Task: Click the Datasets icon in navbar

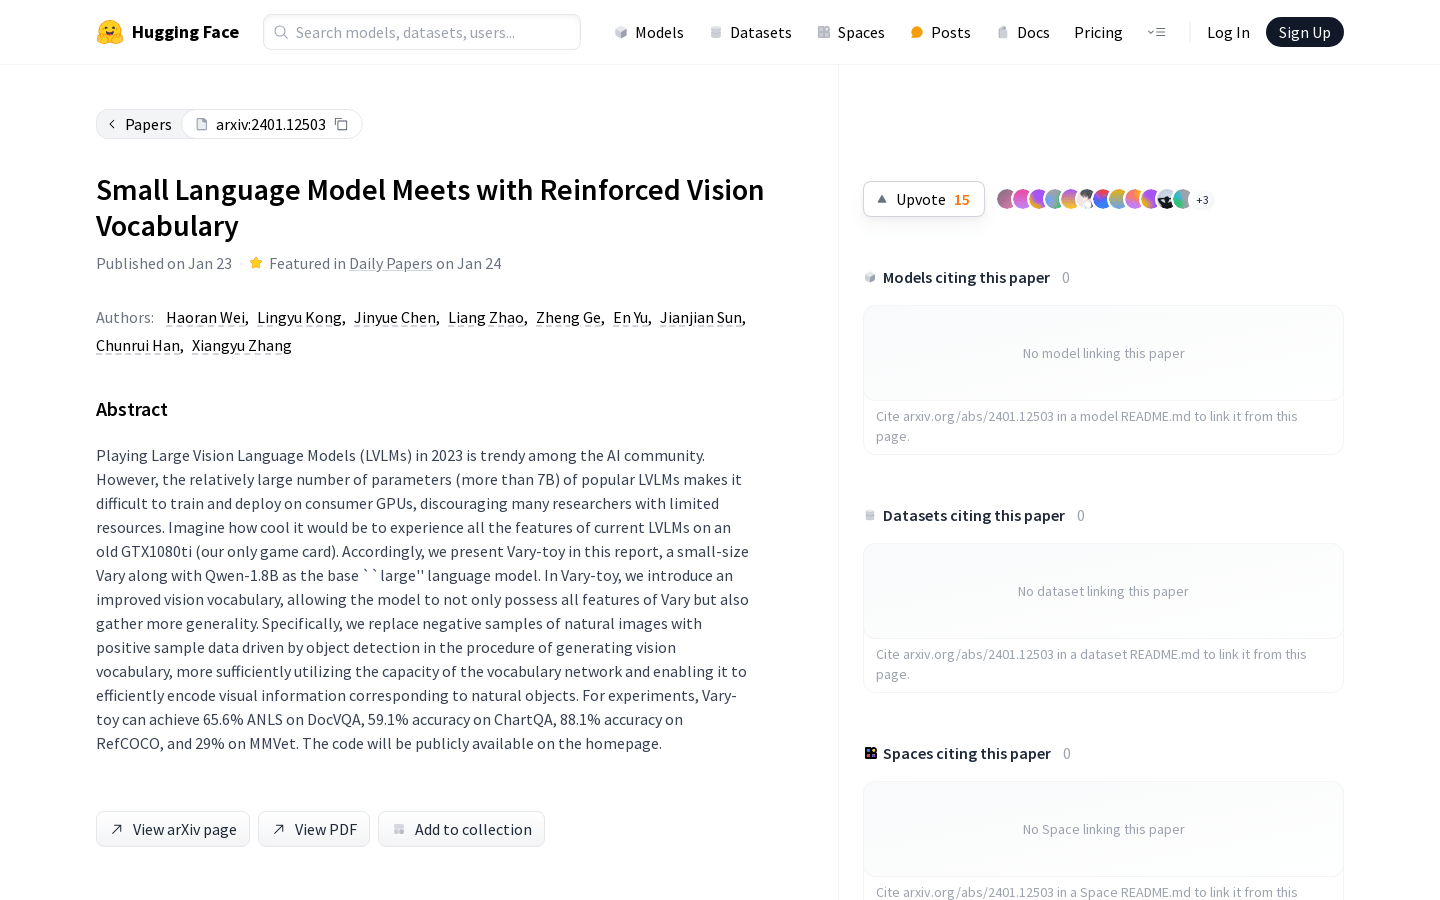Action: click(716, 32)
